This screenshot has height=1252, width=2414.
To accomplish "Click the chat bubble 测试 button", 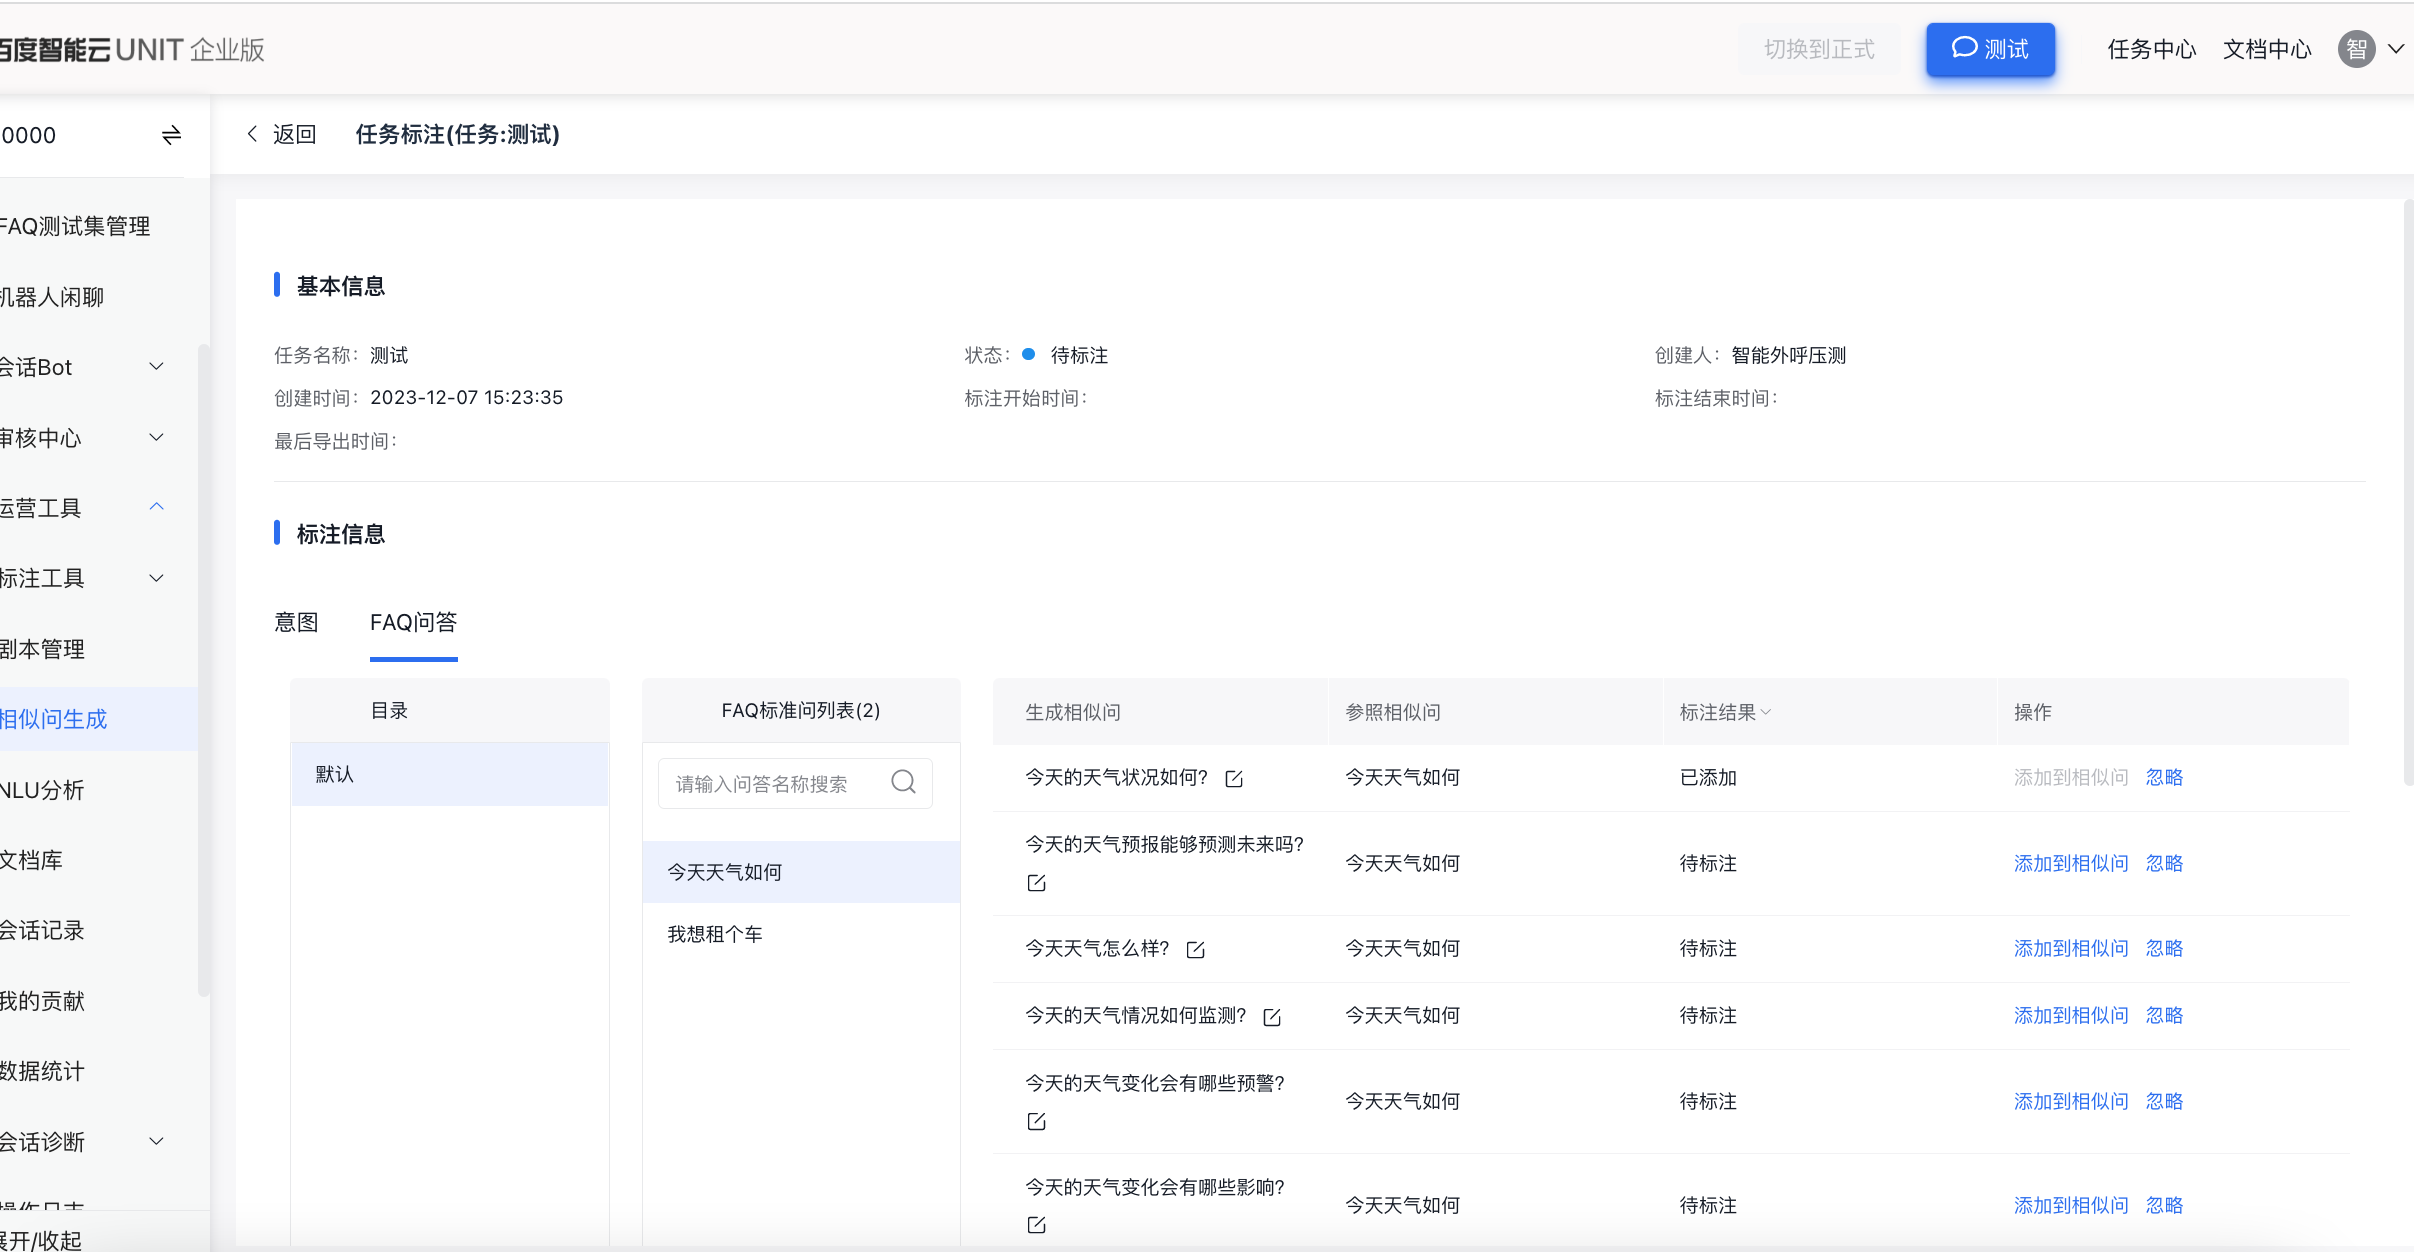I will [1990, 49].
